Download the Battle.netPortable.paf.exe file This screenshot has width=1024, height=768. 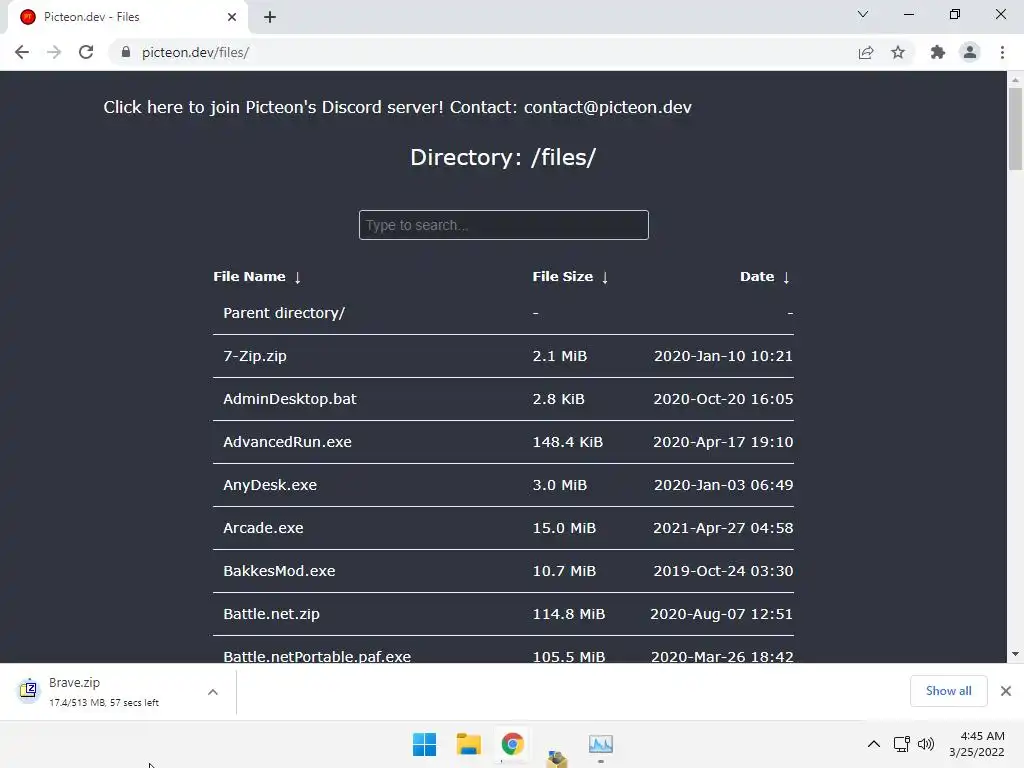click(317, 656)
